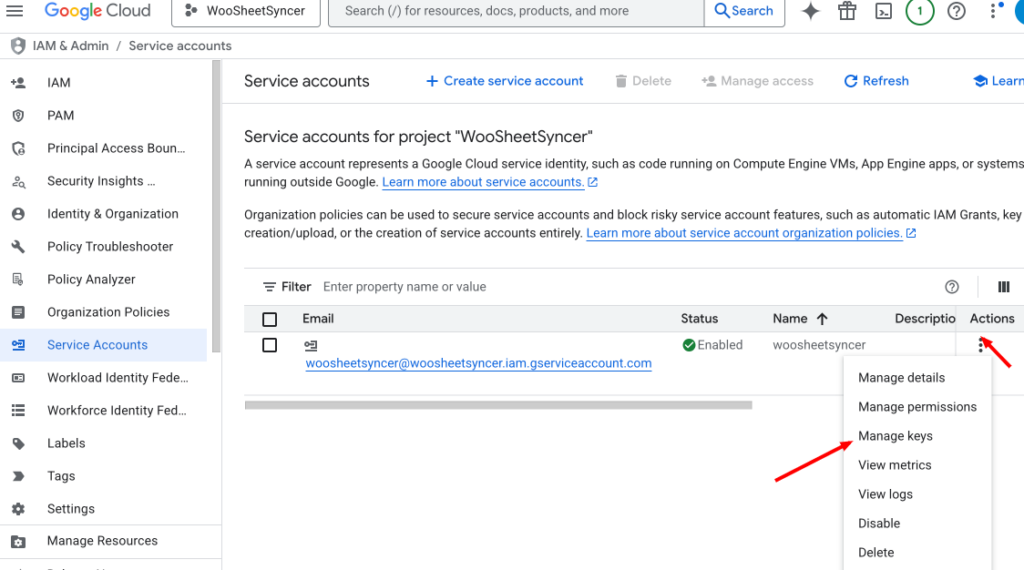Activate Cloud Shell terminal icon

883,11
